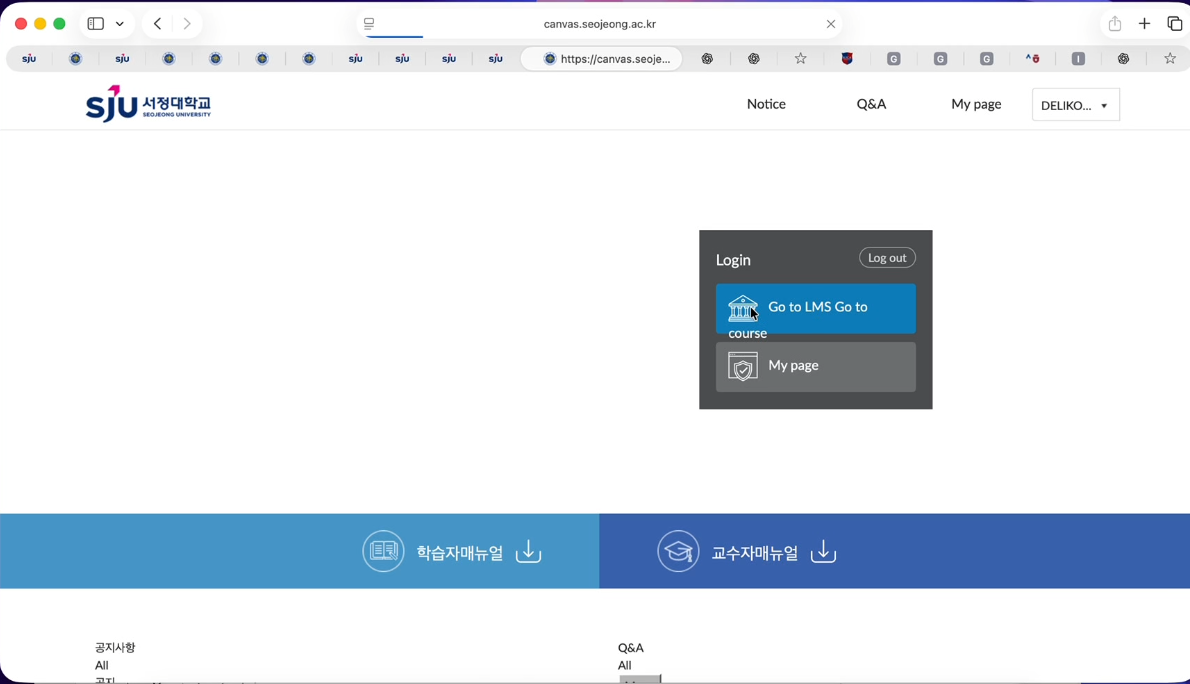Screen dimensions: 1190x684
Task: Click the LMS building icon
Action: coord(742,308)
